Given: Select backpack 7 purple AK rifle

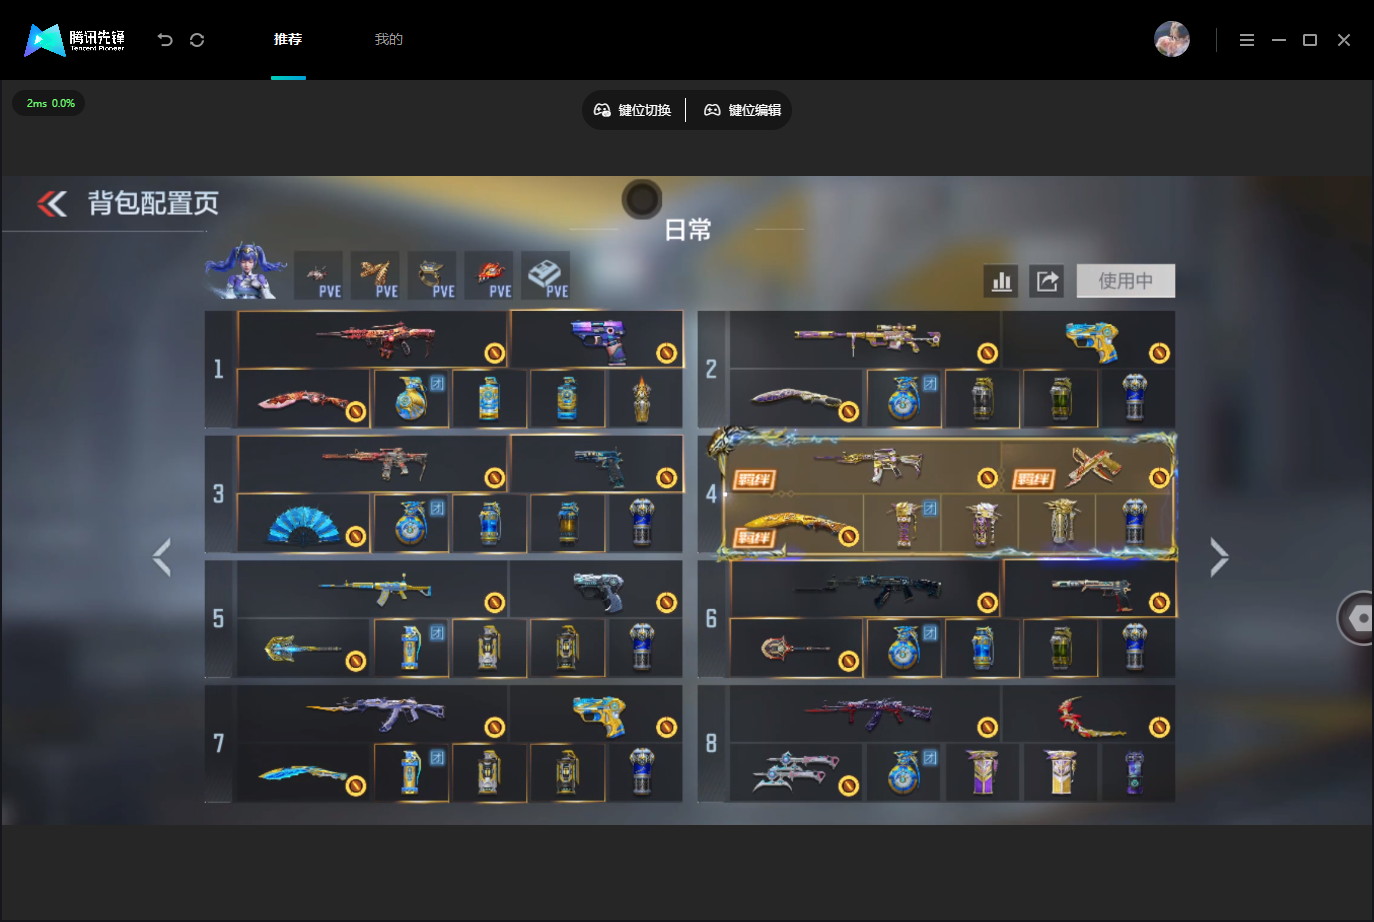Looking at the screenshot, I should point(373,713).
